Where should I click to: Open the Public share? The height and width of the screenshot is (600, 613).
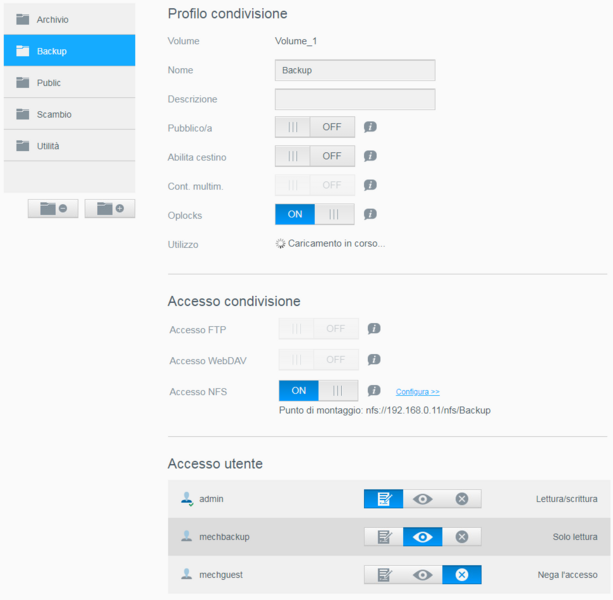pos(67,83)
